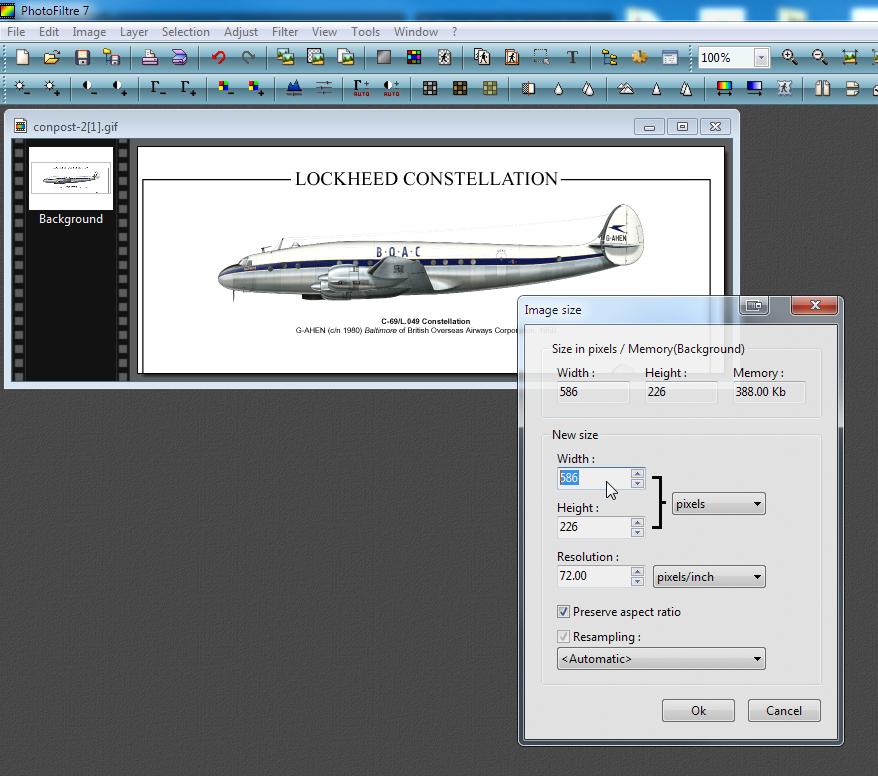This screenshot has width=878, height=776.
Task: Save the image with the floppy icon
Action: click(82, 57)
